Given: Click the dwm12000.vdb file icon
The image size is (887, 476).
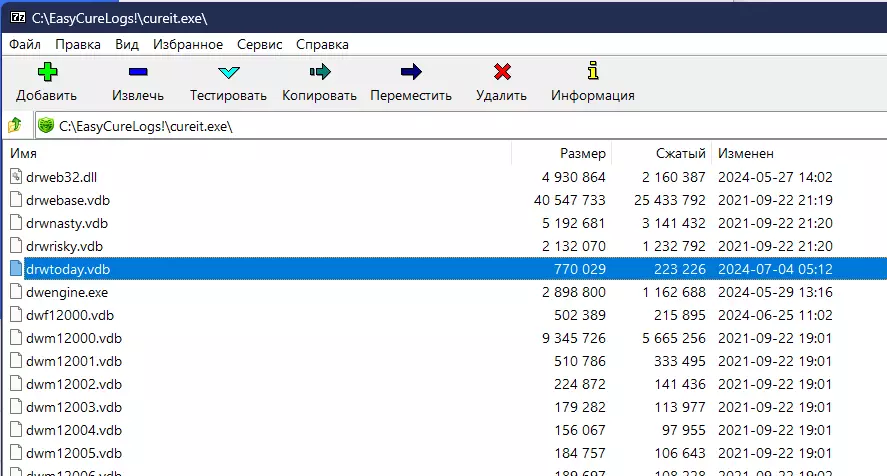Looking at the screenshot, I should click(x=16, y=338).
